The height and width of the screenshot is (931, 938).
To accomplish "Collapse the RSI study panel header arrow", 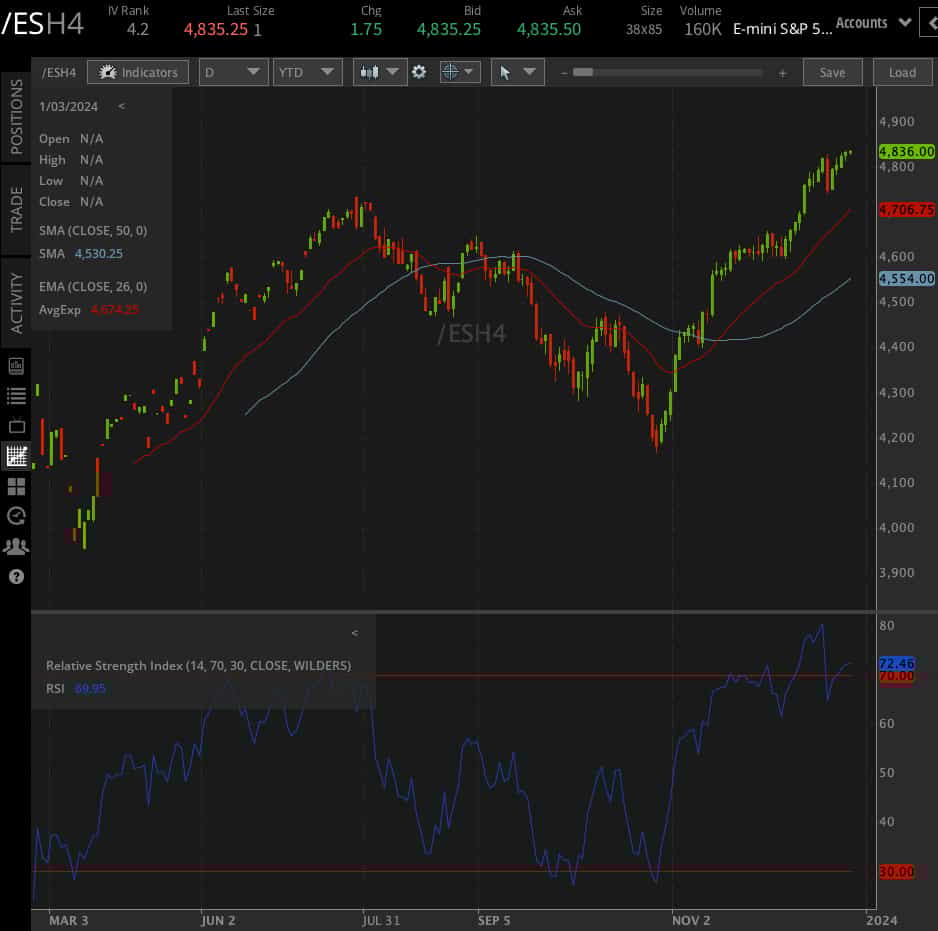I will (x=354, y=632).
